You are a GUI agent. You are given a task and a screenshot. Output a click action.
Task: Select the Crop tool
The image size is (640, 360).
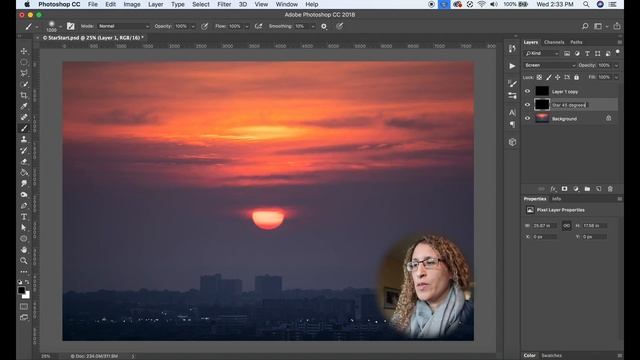24,95
